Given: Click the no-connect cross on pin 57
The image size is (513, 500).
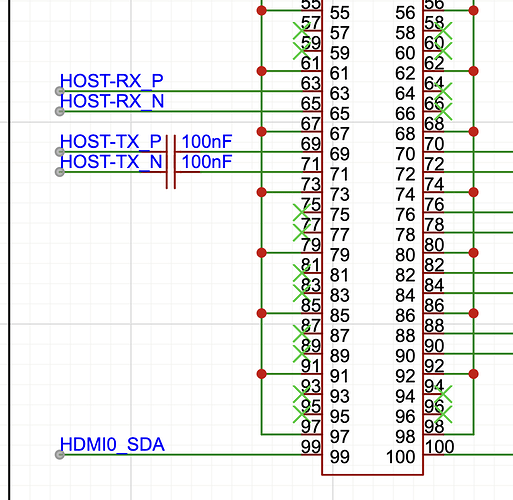Looking at the screenshot, I should pos(301,31).
